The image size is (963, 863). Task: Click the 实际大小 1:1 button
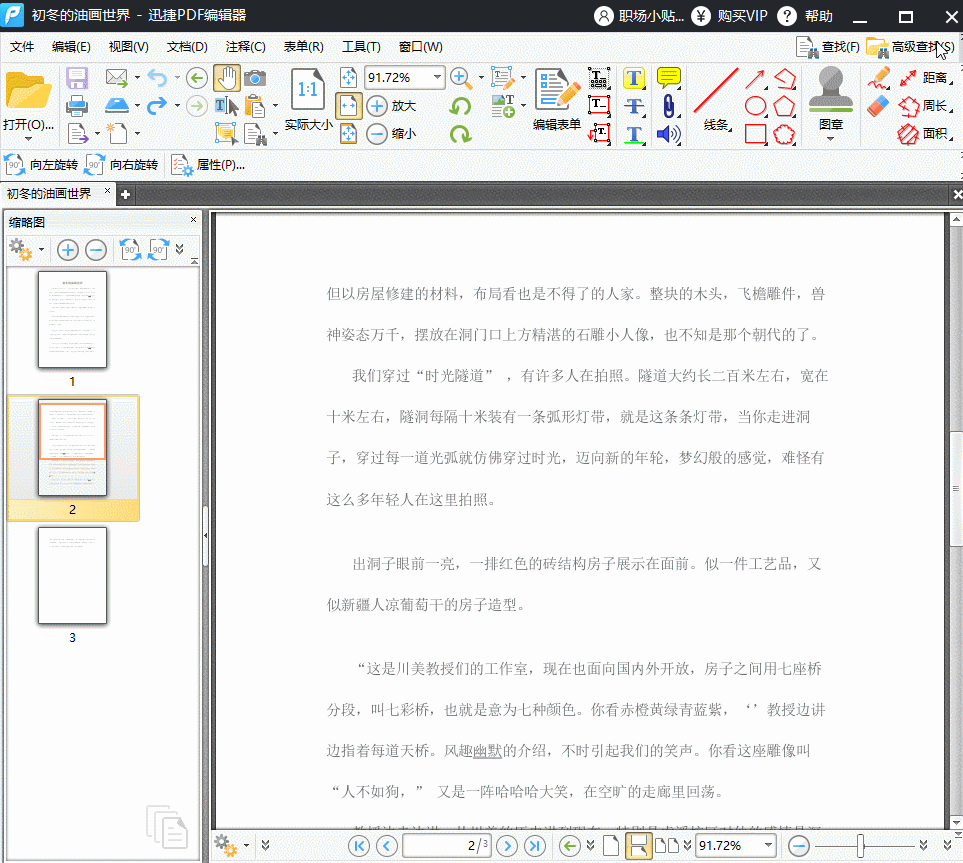coord(308,98)
